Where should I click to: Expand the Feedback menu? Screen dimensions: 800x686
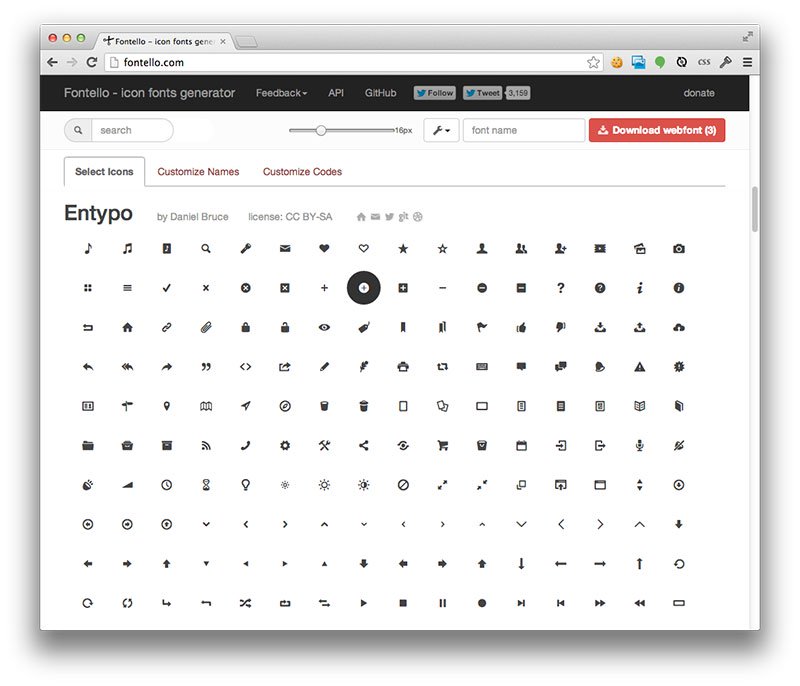(281, 93)
